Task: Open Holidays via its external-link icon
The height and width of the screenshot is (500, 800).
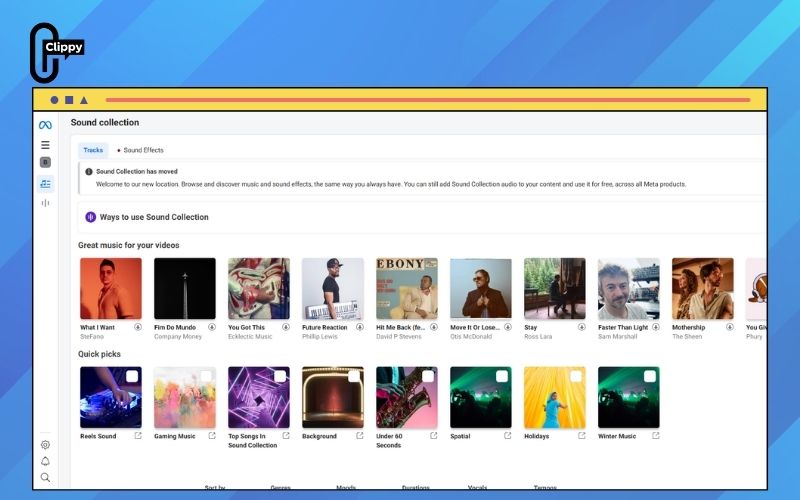Action: point(582,436)
